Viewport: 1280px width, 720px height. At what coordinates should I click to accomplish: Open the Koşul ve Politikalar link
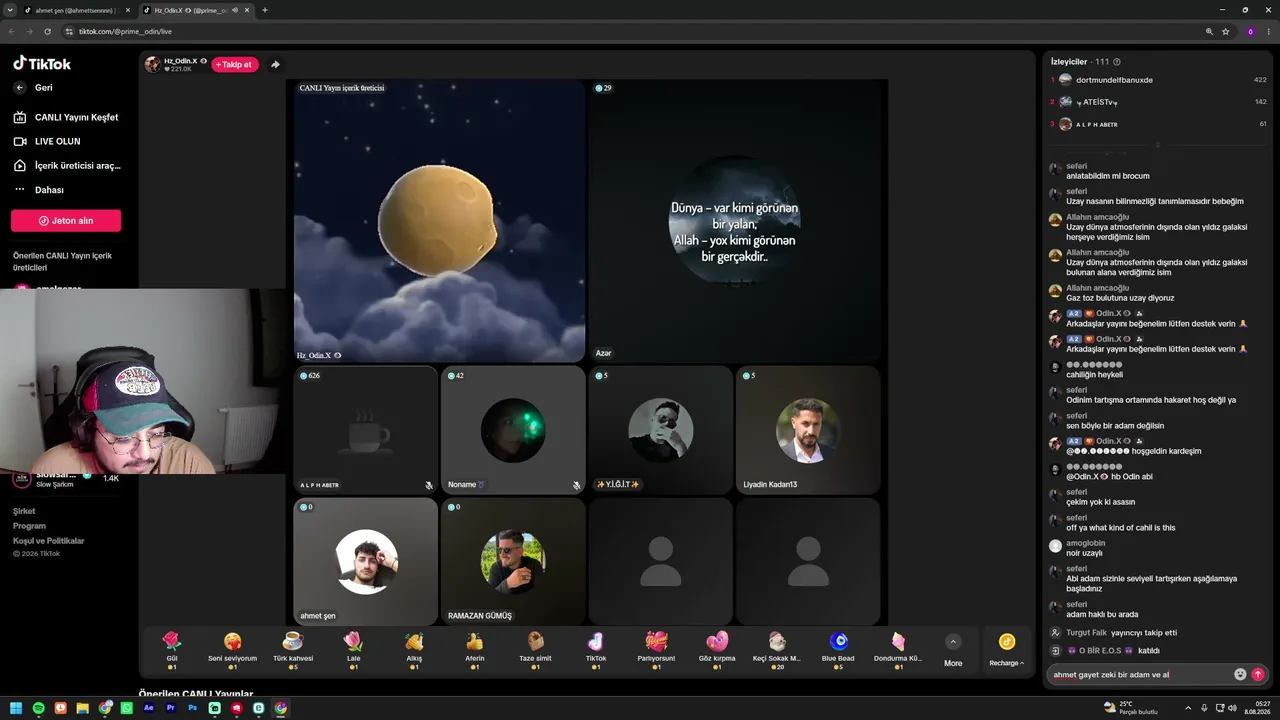click(49, 541)
